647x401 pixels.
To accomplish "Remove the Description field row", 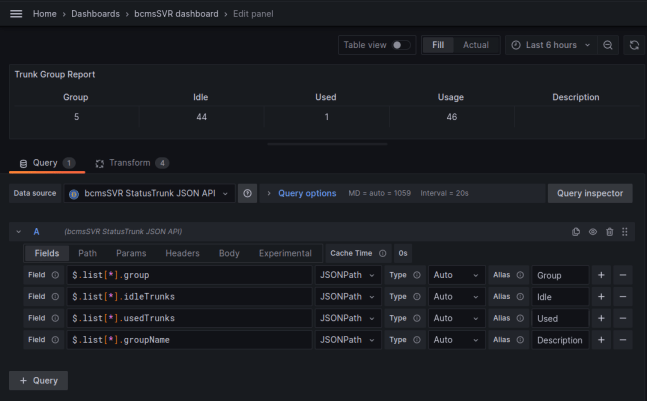I will click(x=622, y=340).
